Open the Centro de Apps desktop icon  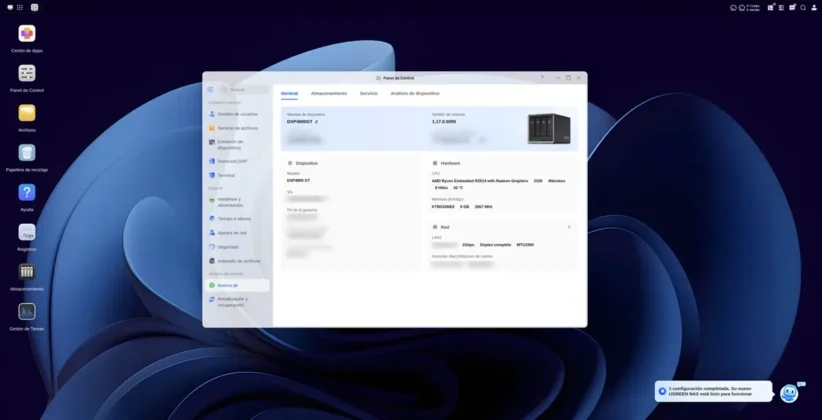[x=27, y=34]
